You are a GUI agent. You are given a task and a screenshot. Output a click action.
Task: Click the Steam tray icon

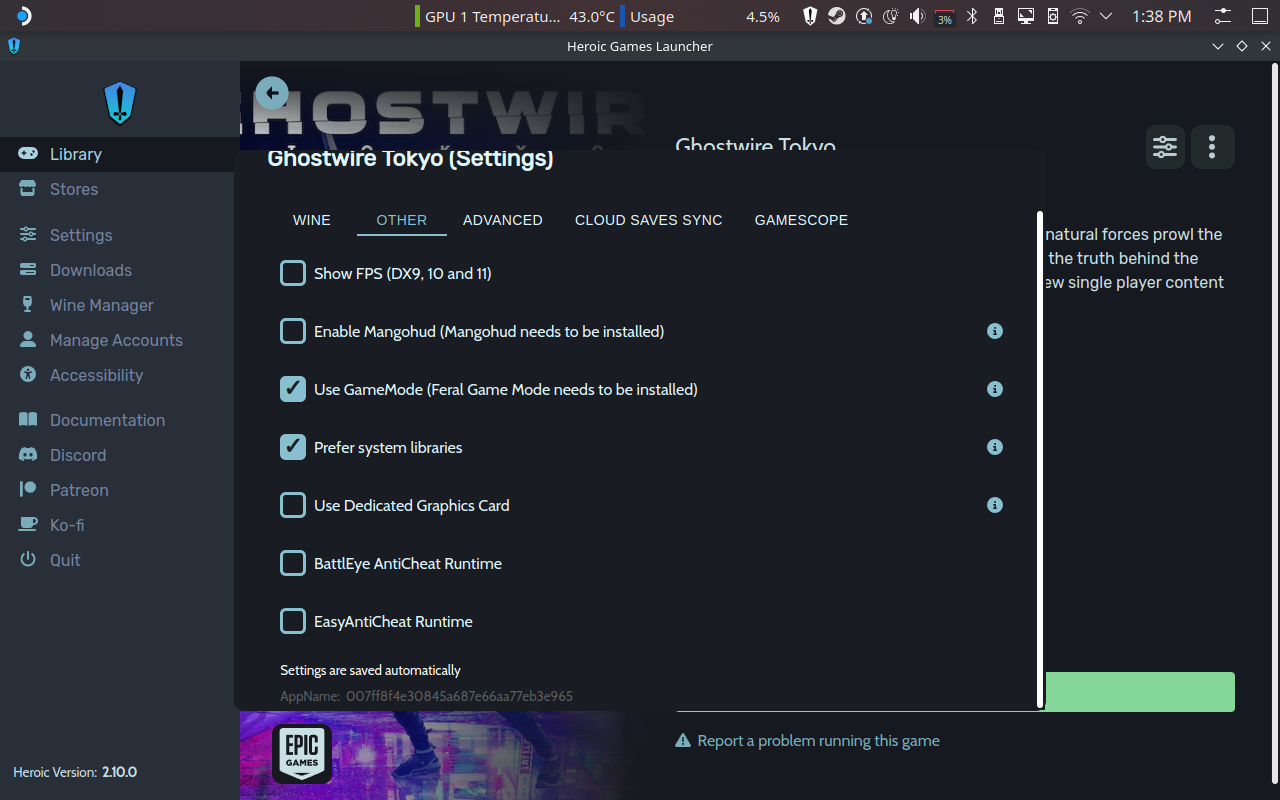(x=837, y=16)
